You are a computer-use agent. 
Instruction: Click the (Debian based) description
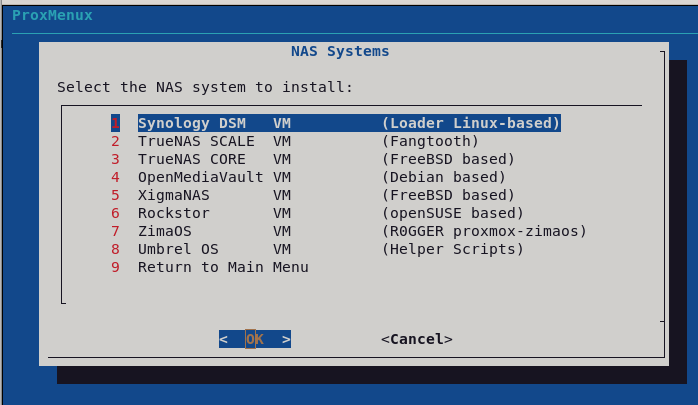pyautogui.click(x=443, y=177)
